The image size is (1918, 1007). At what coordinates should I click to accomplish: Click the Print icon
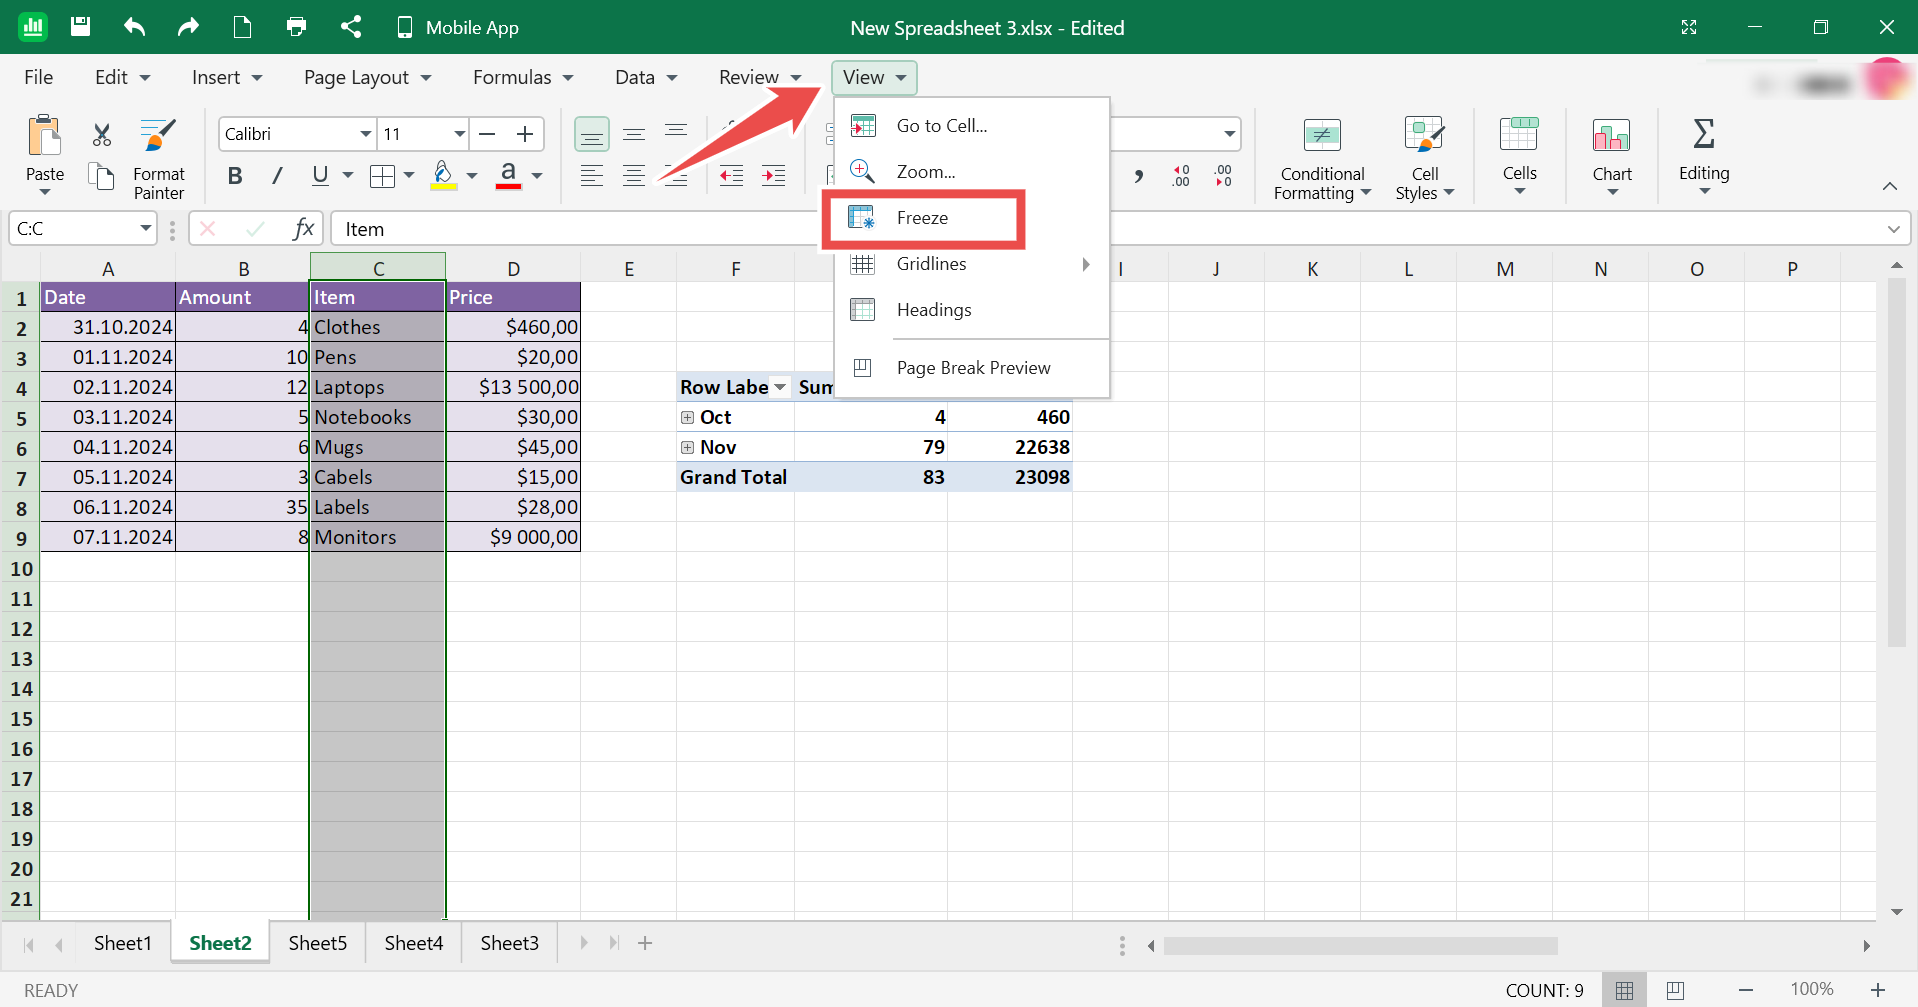pyautogui.click(x=296, y=27)
